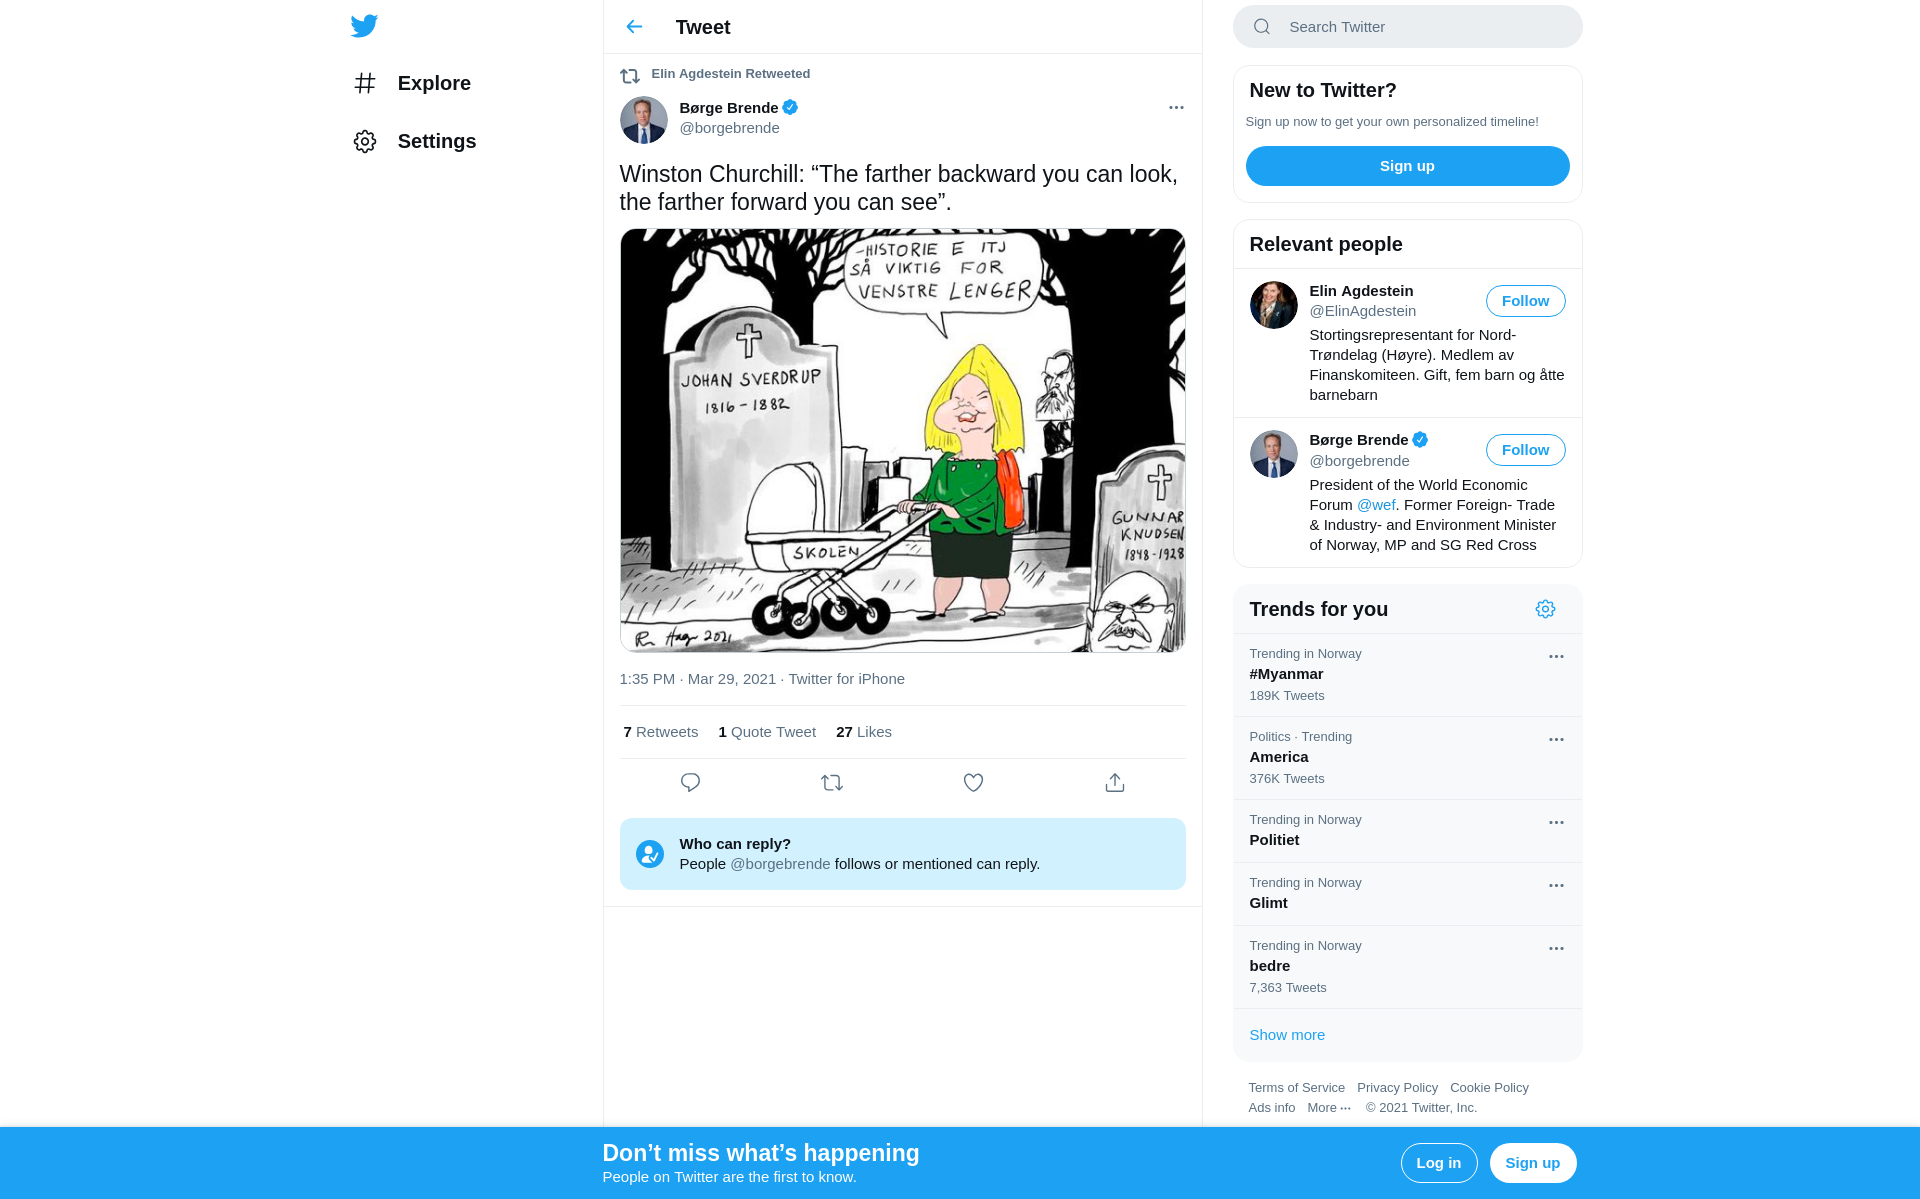Open more options for America trend
The height and width of the screenshot is (1199, 1920).
(x=1556, y=740)
